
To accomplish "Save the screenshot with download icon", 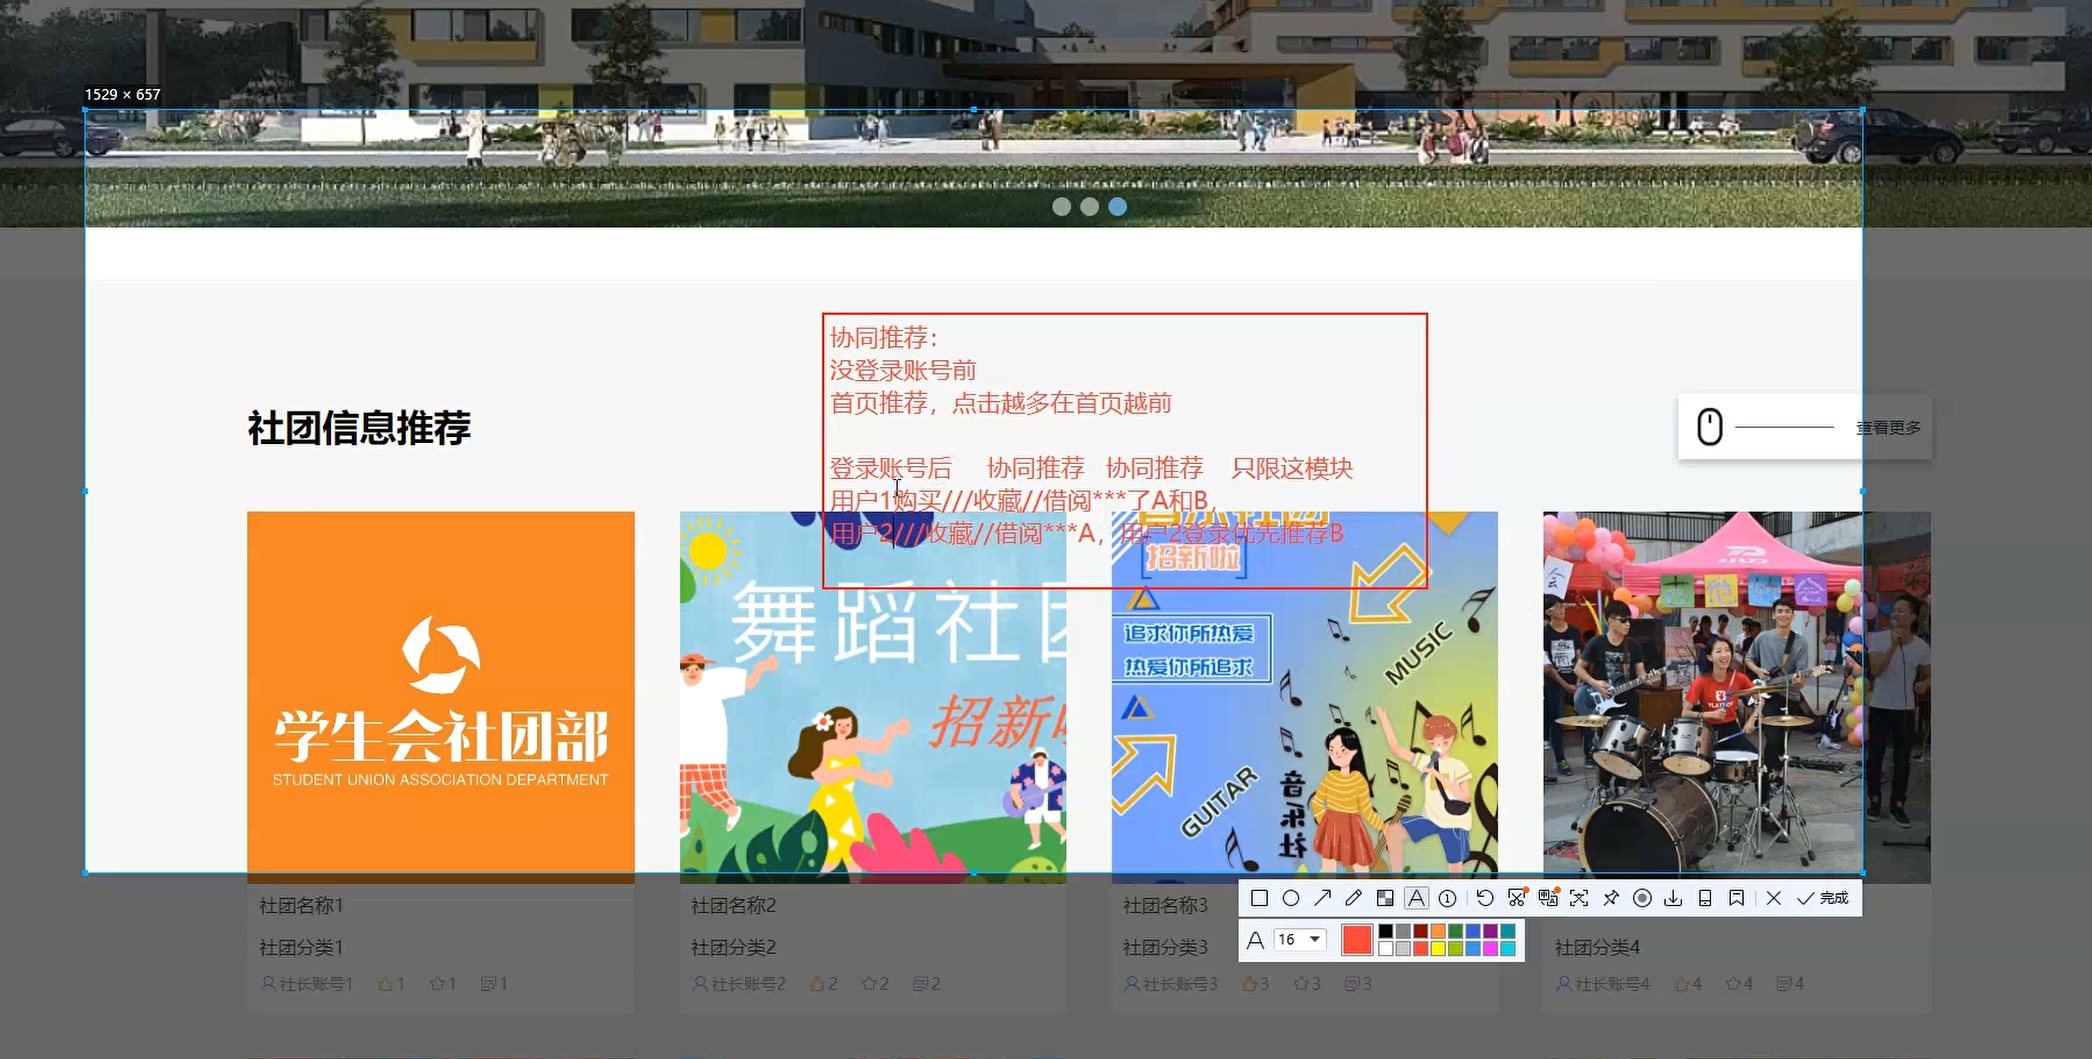I will (x=1673, y=898).
